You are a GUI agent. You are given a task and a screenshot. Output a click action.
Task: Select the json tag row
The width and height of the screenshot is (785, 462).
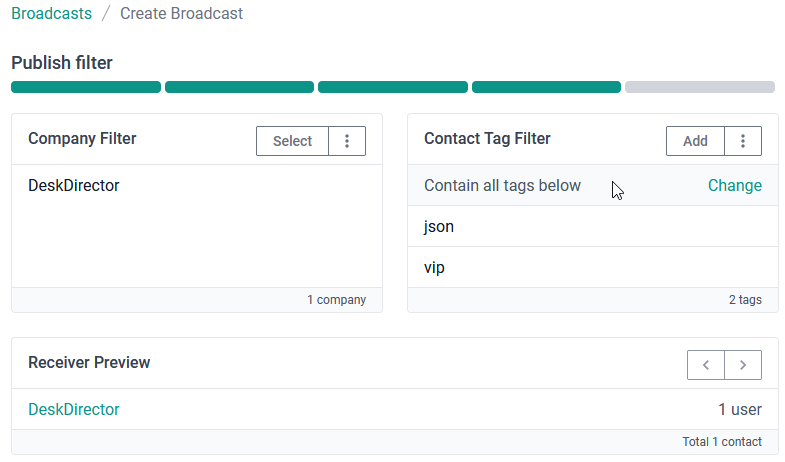click(x=593, y=226)
